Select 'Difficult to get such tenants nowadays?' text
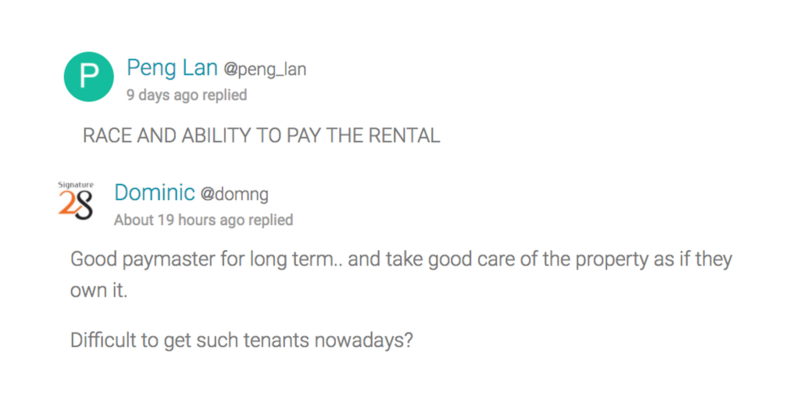This screenshot has width=800, height=400. 241,341
